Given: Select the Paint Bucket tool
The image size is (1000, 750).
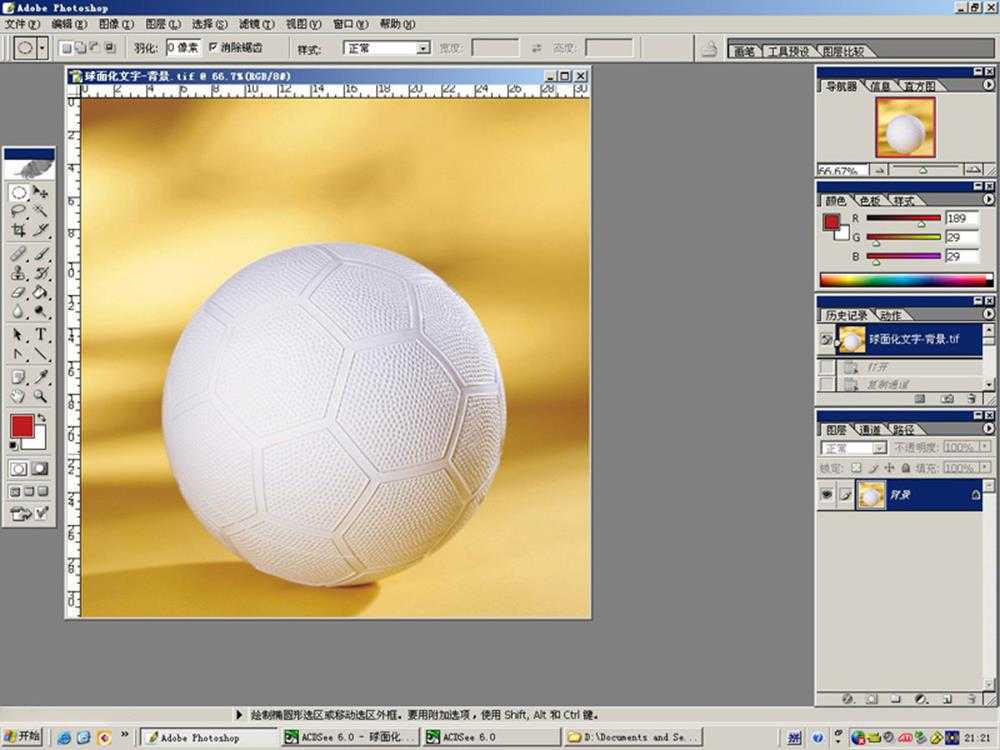Looking at the screenshot, I should (x=40, y=292).
